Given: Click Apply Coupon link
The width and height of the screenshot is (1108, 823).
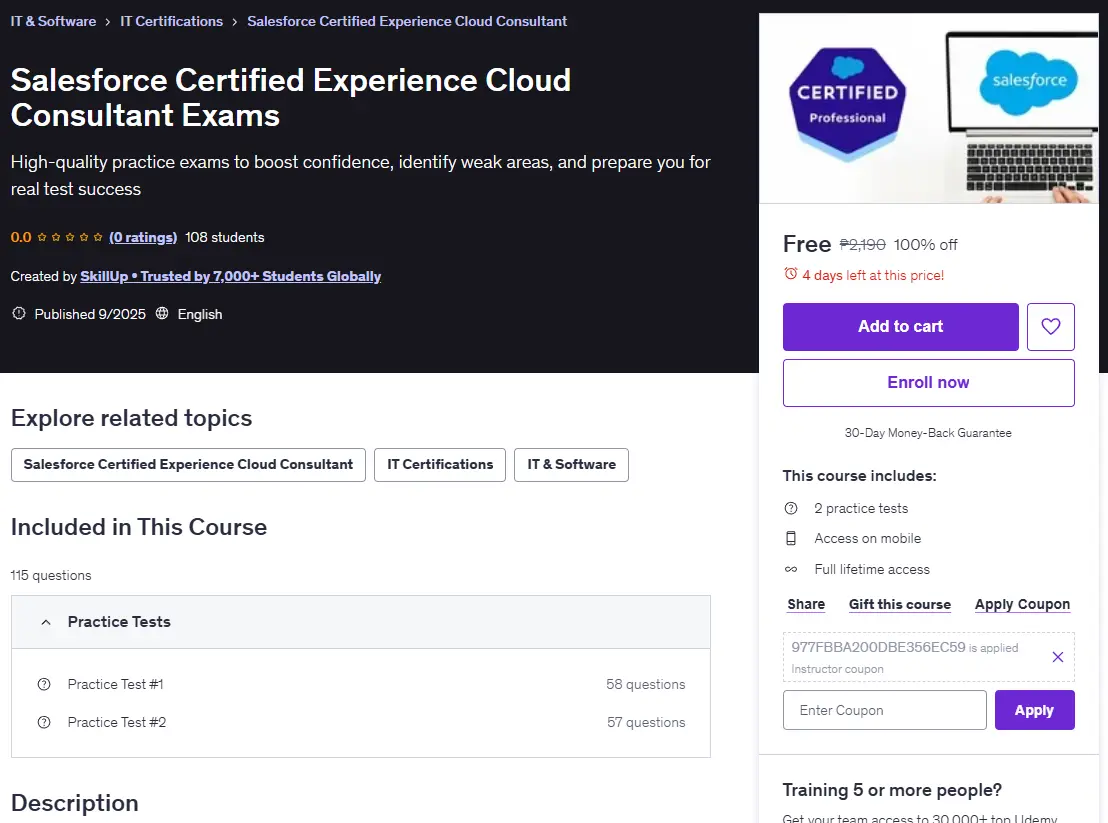Looking at the screenshot, I should pyautogui.click(x=1022, y=605).
